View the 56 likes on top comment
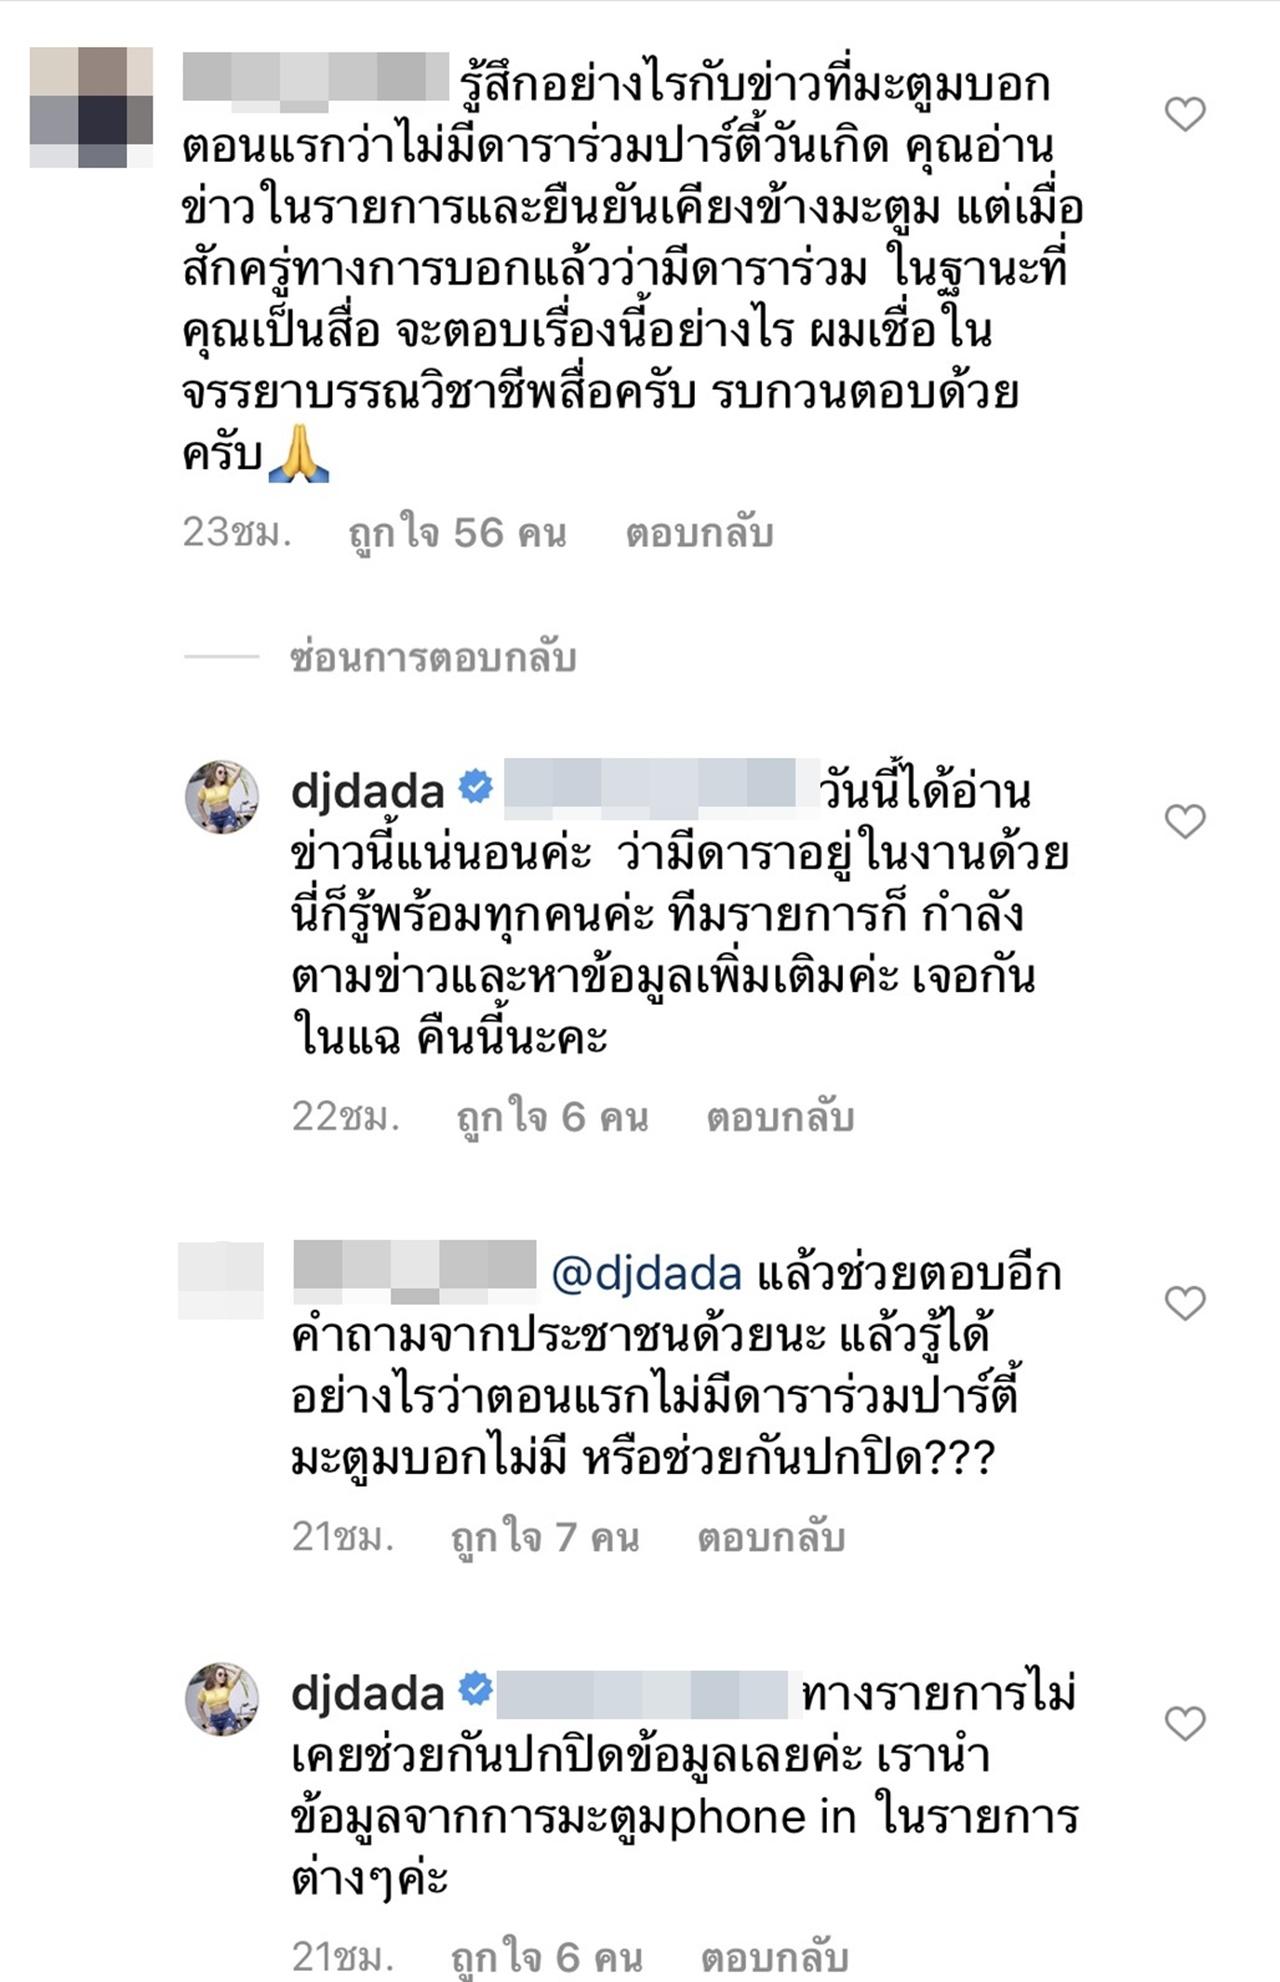This screenshot has width=1280, height=1982. 457,533
